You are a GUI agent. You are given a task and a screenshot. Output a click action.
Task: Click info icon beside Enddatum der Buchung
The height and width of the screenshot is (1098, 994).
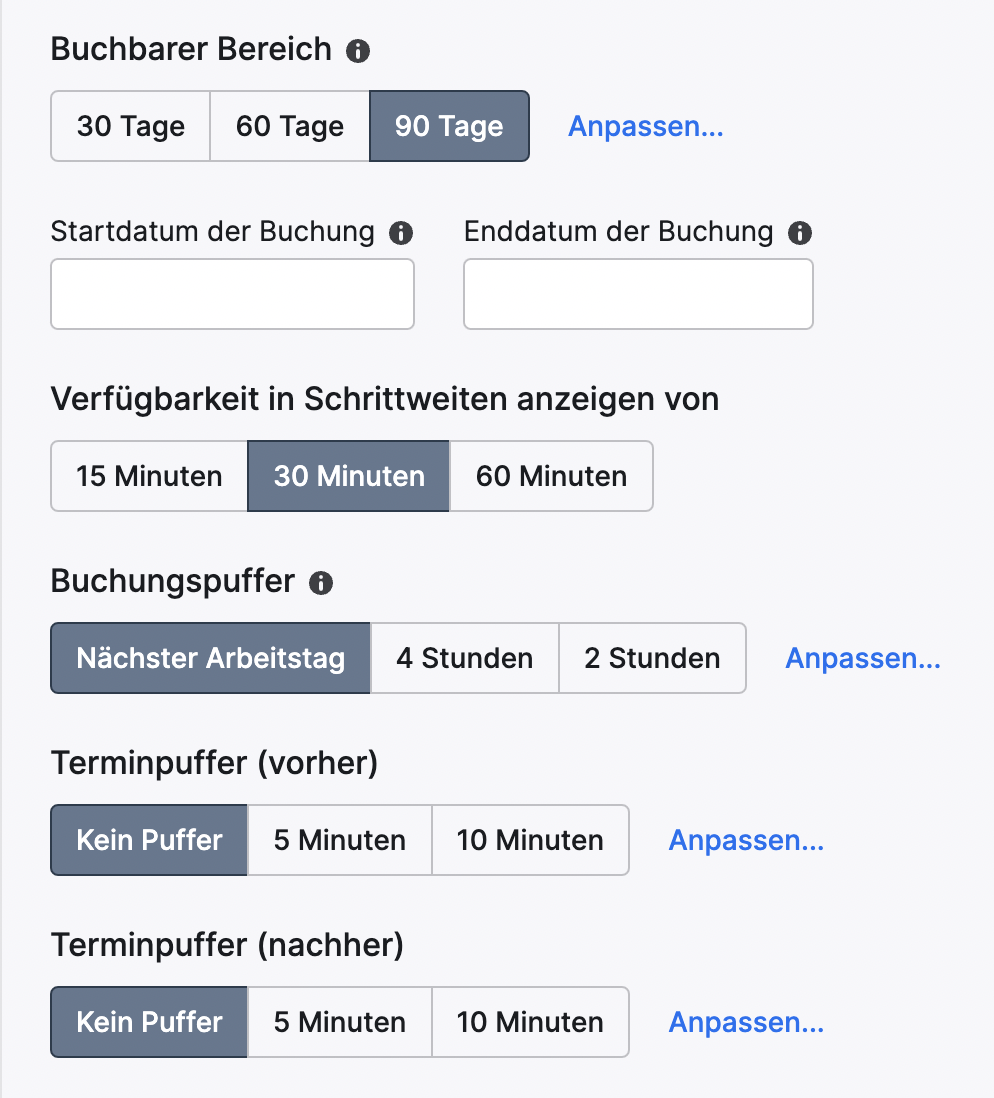coord(799,234)
